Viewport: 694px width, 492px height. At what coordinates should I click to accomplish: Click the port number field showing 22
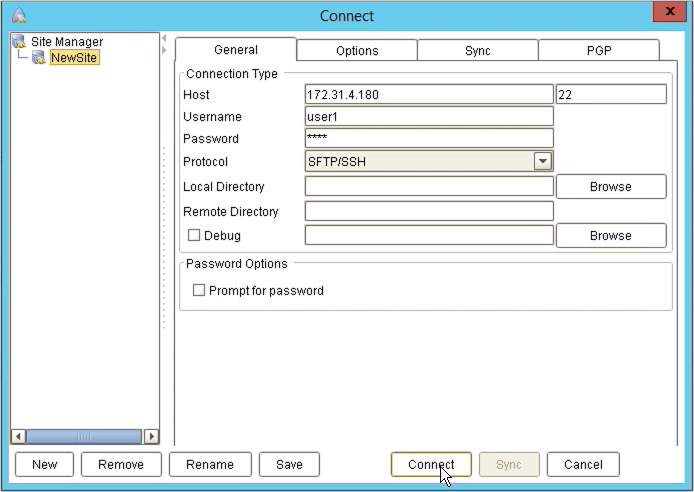[x=611, y=94]
